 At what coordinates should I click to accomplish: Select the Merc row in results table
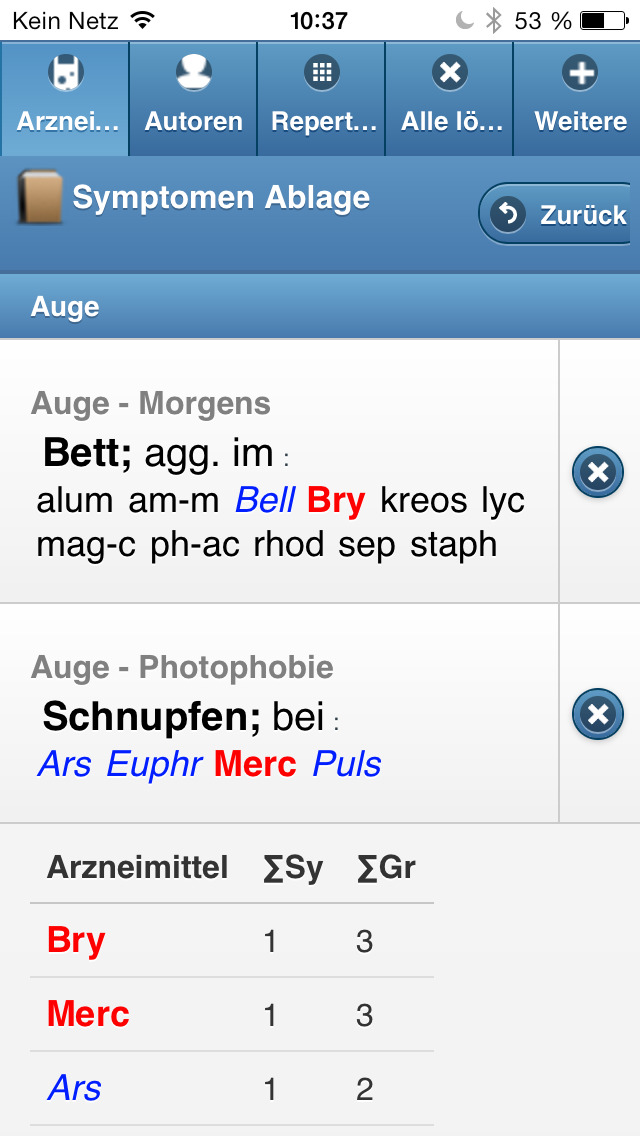tap(232, 1014)
